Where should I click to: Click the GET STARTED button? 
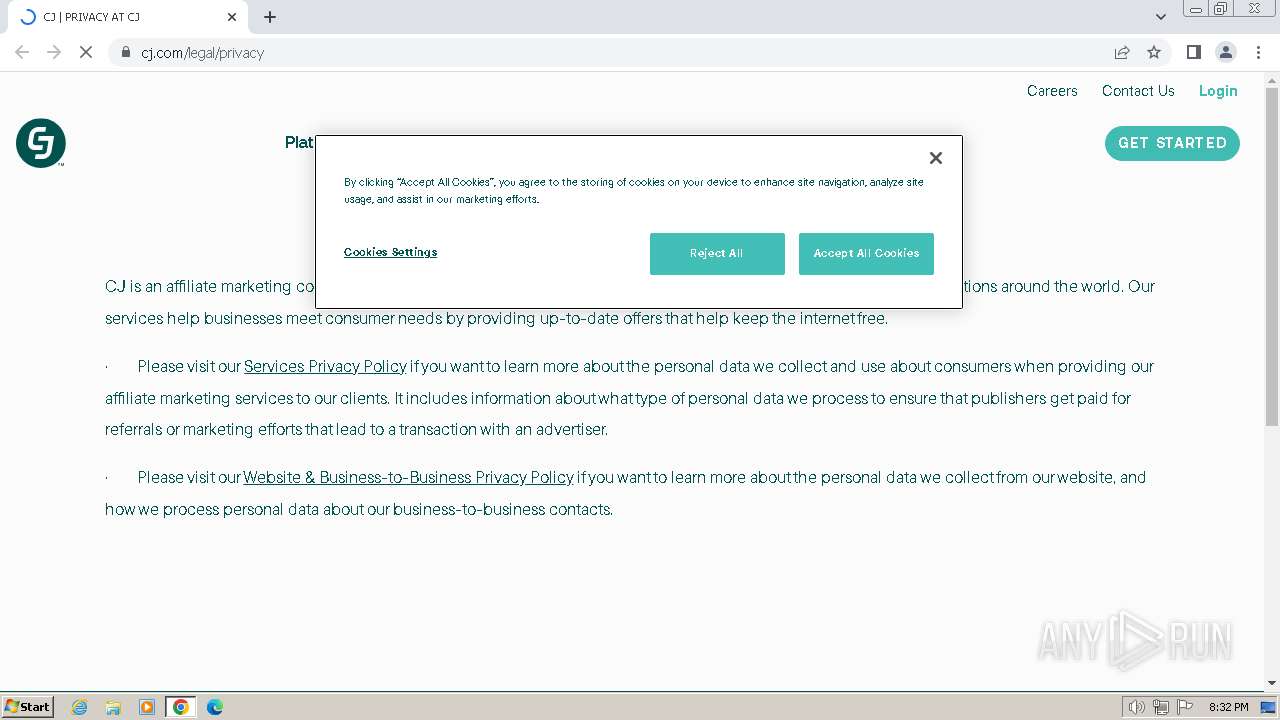[x=1172, y=143]
